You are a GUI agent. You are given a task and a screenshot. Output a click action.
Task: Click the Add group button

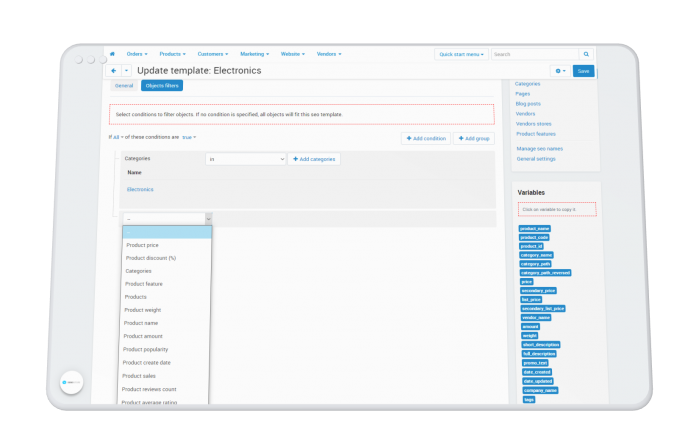474,138
